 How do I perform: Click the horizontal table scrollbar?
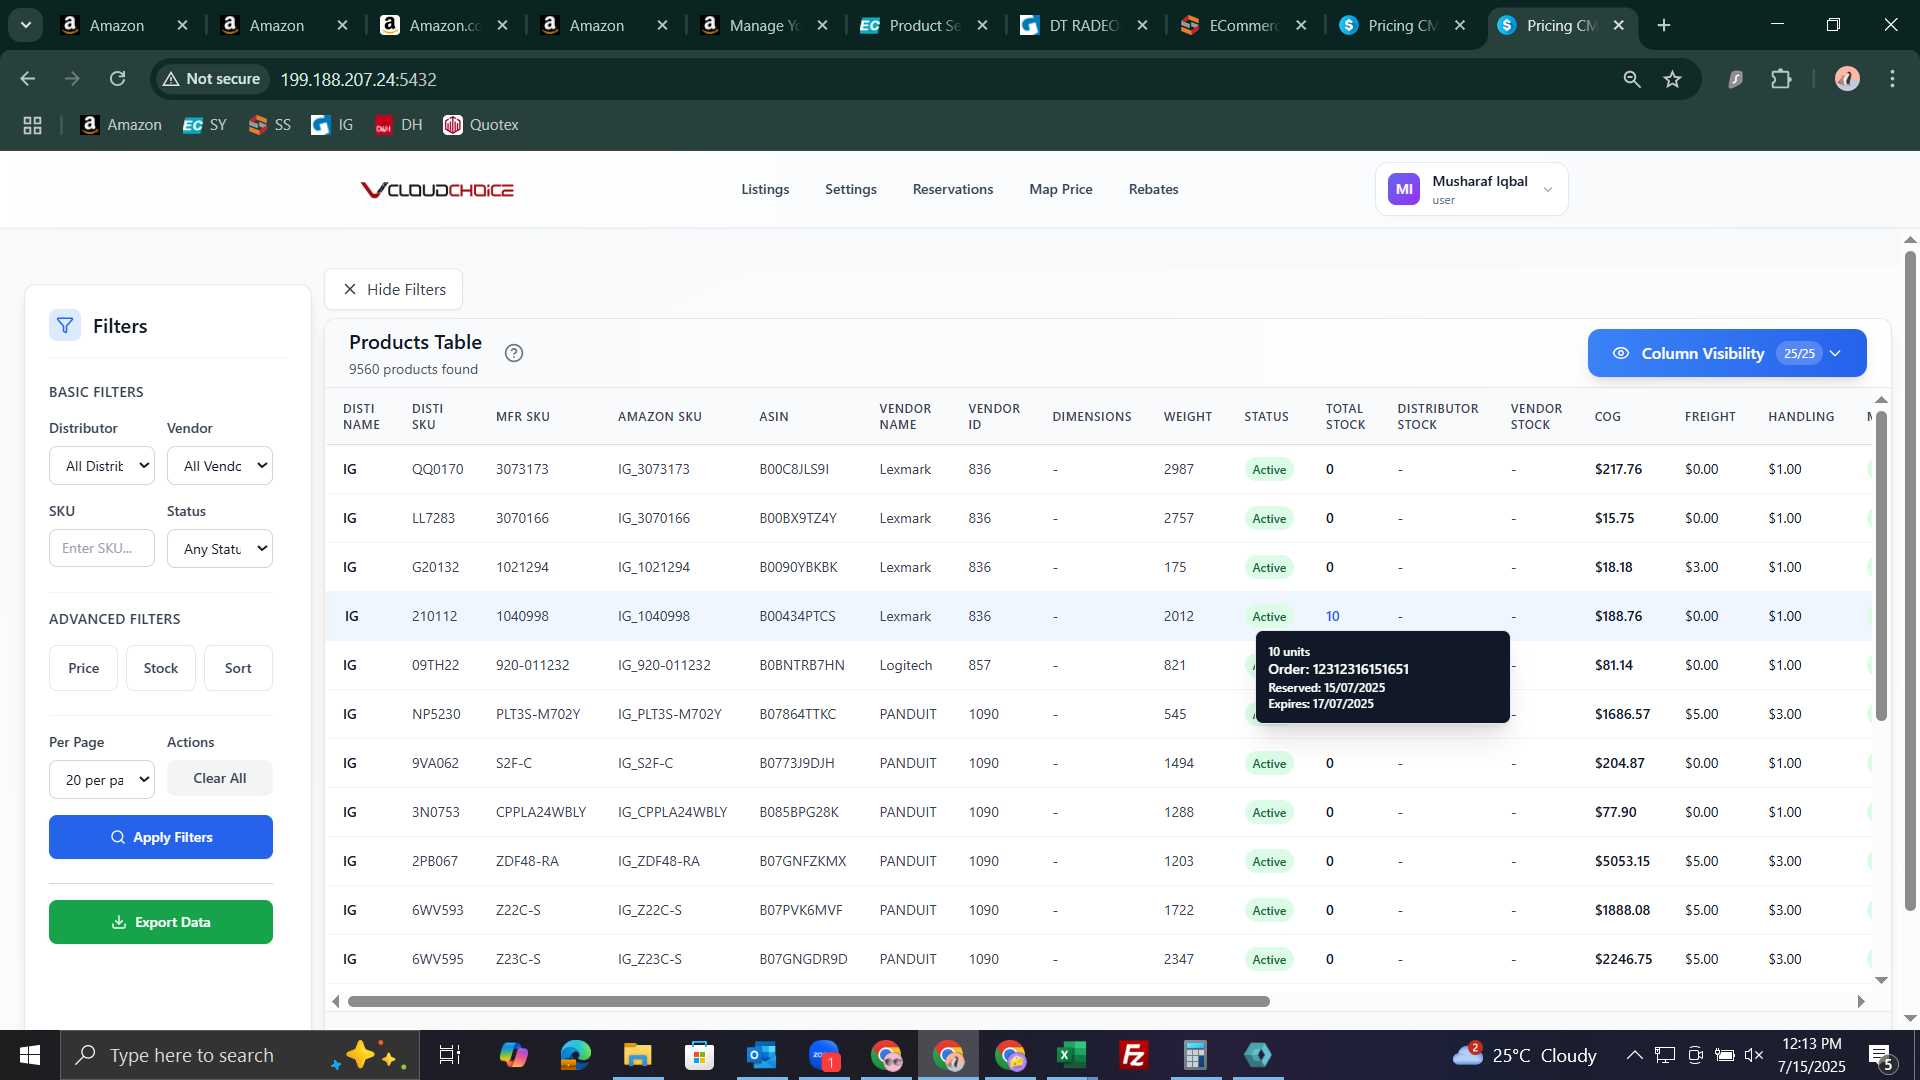tap(808, 1001)
